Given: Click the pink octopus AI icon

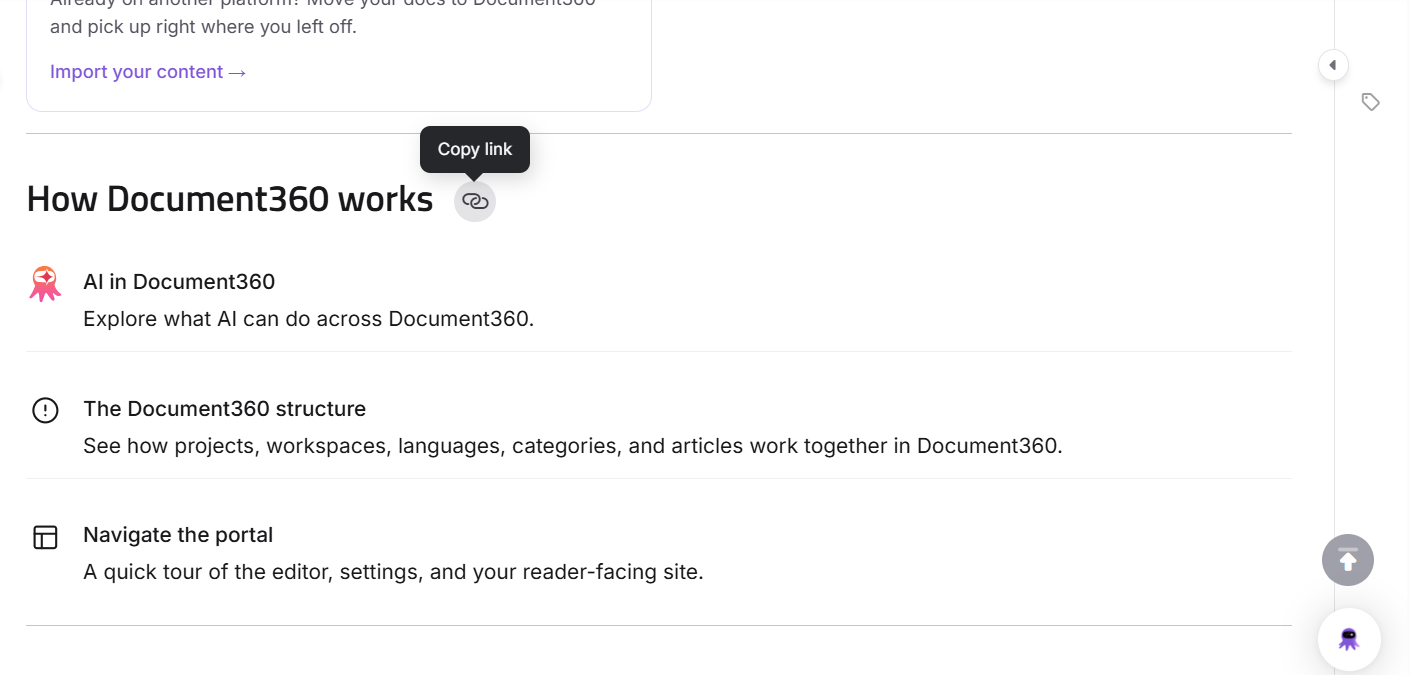Looking at the screenshot, I should (45, 284).
